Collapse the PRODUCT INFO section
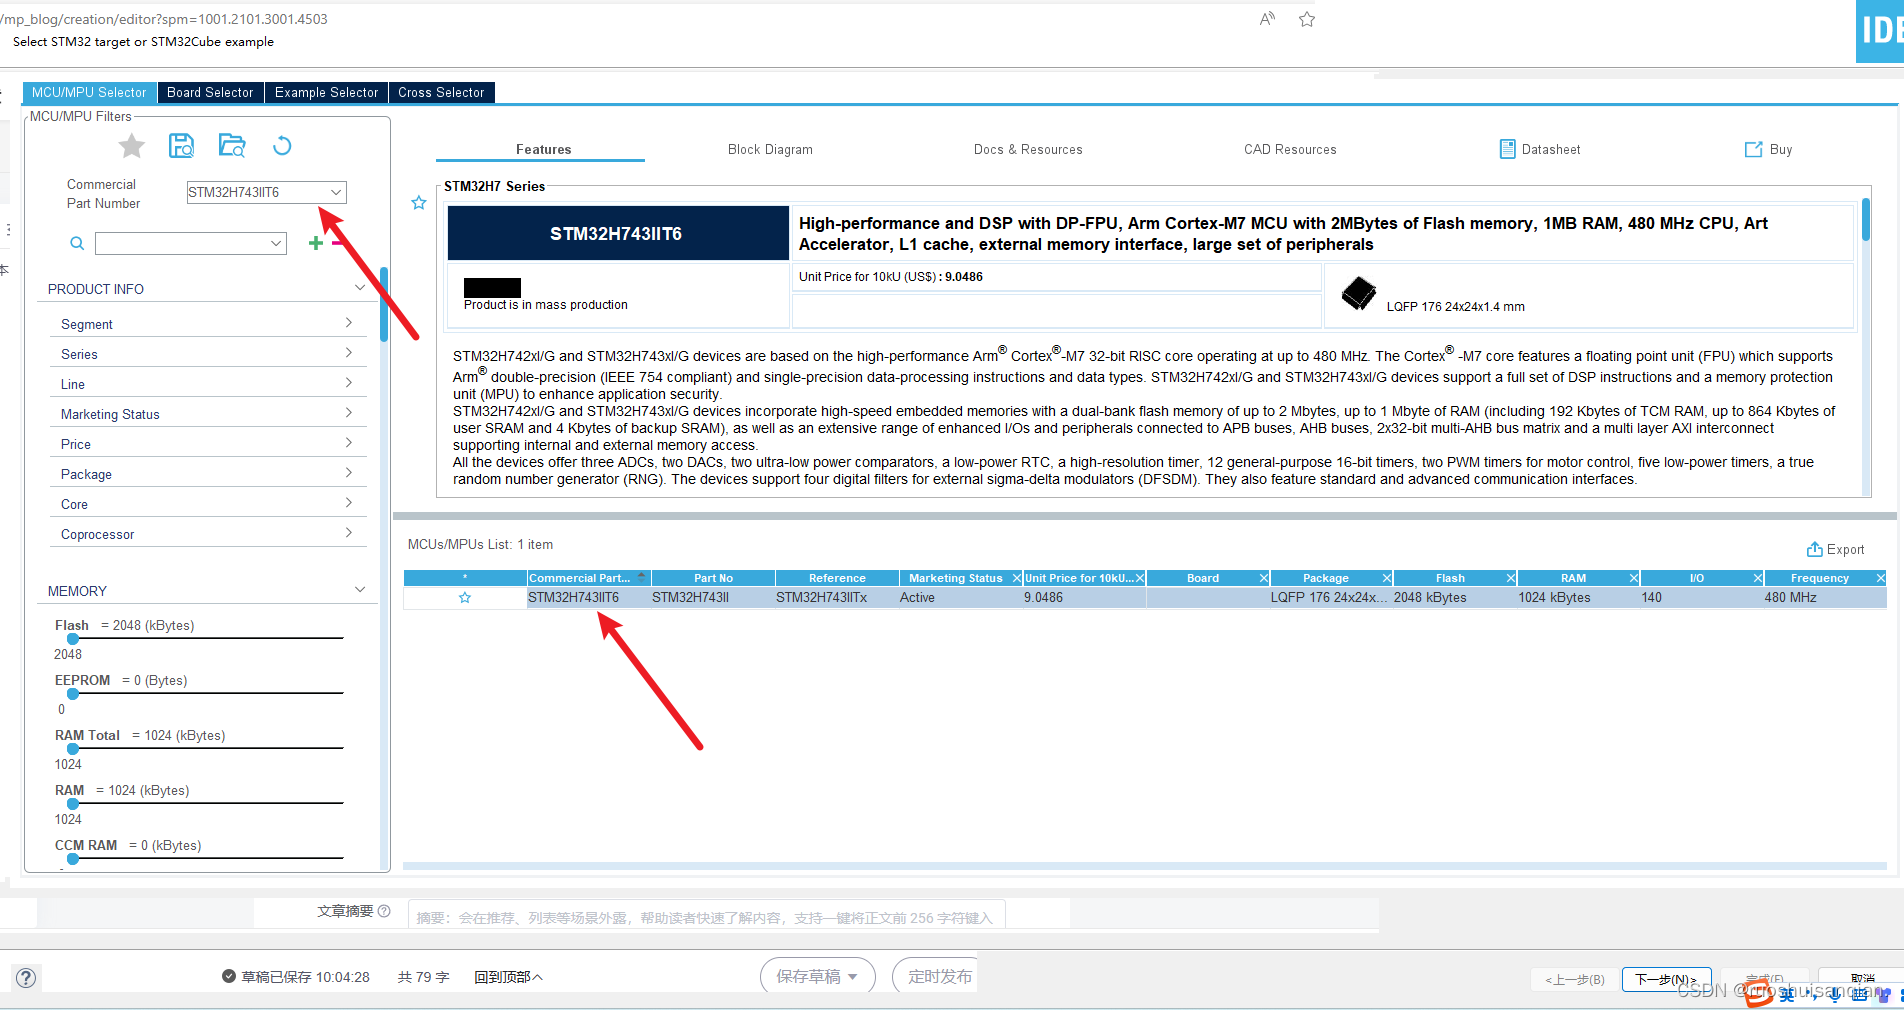The width and height of the screenshot is (1904, 1010). [x=360, y=288]
